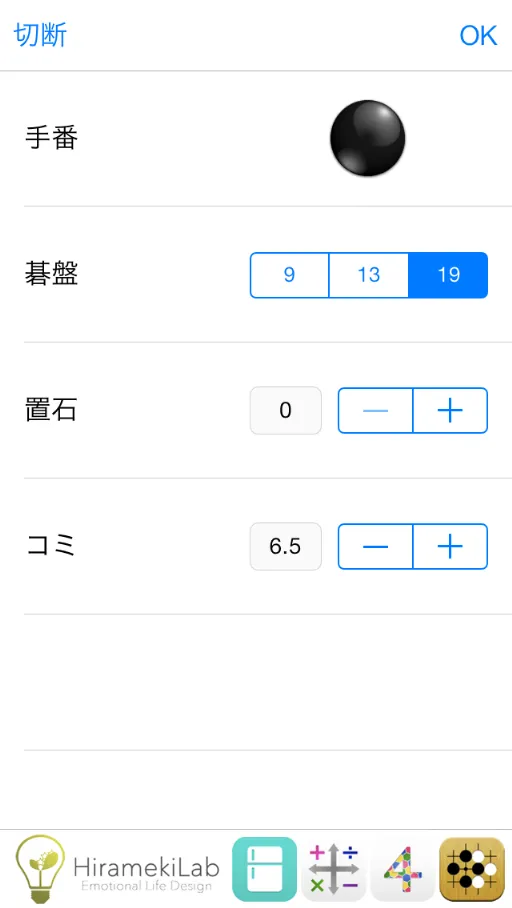Increase 置石 handicap stones with plus
The height and width of the screenshot is (908, 512).
451,411
